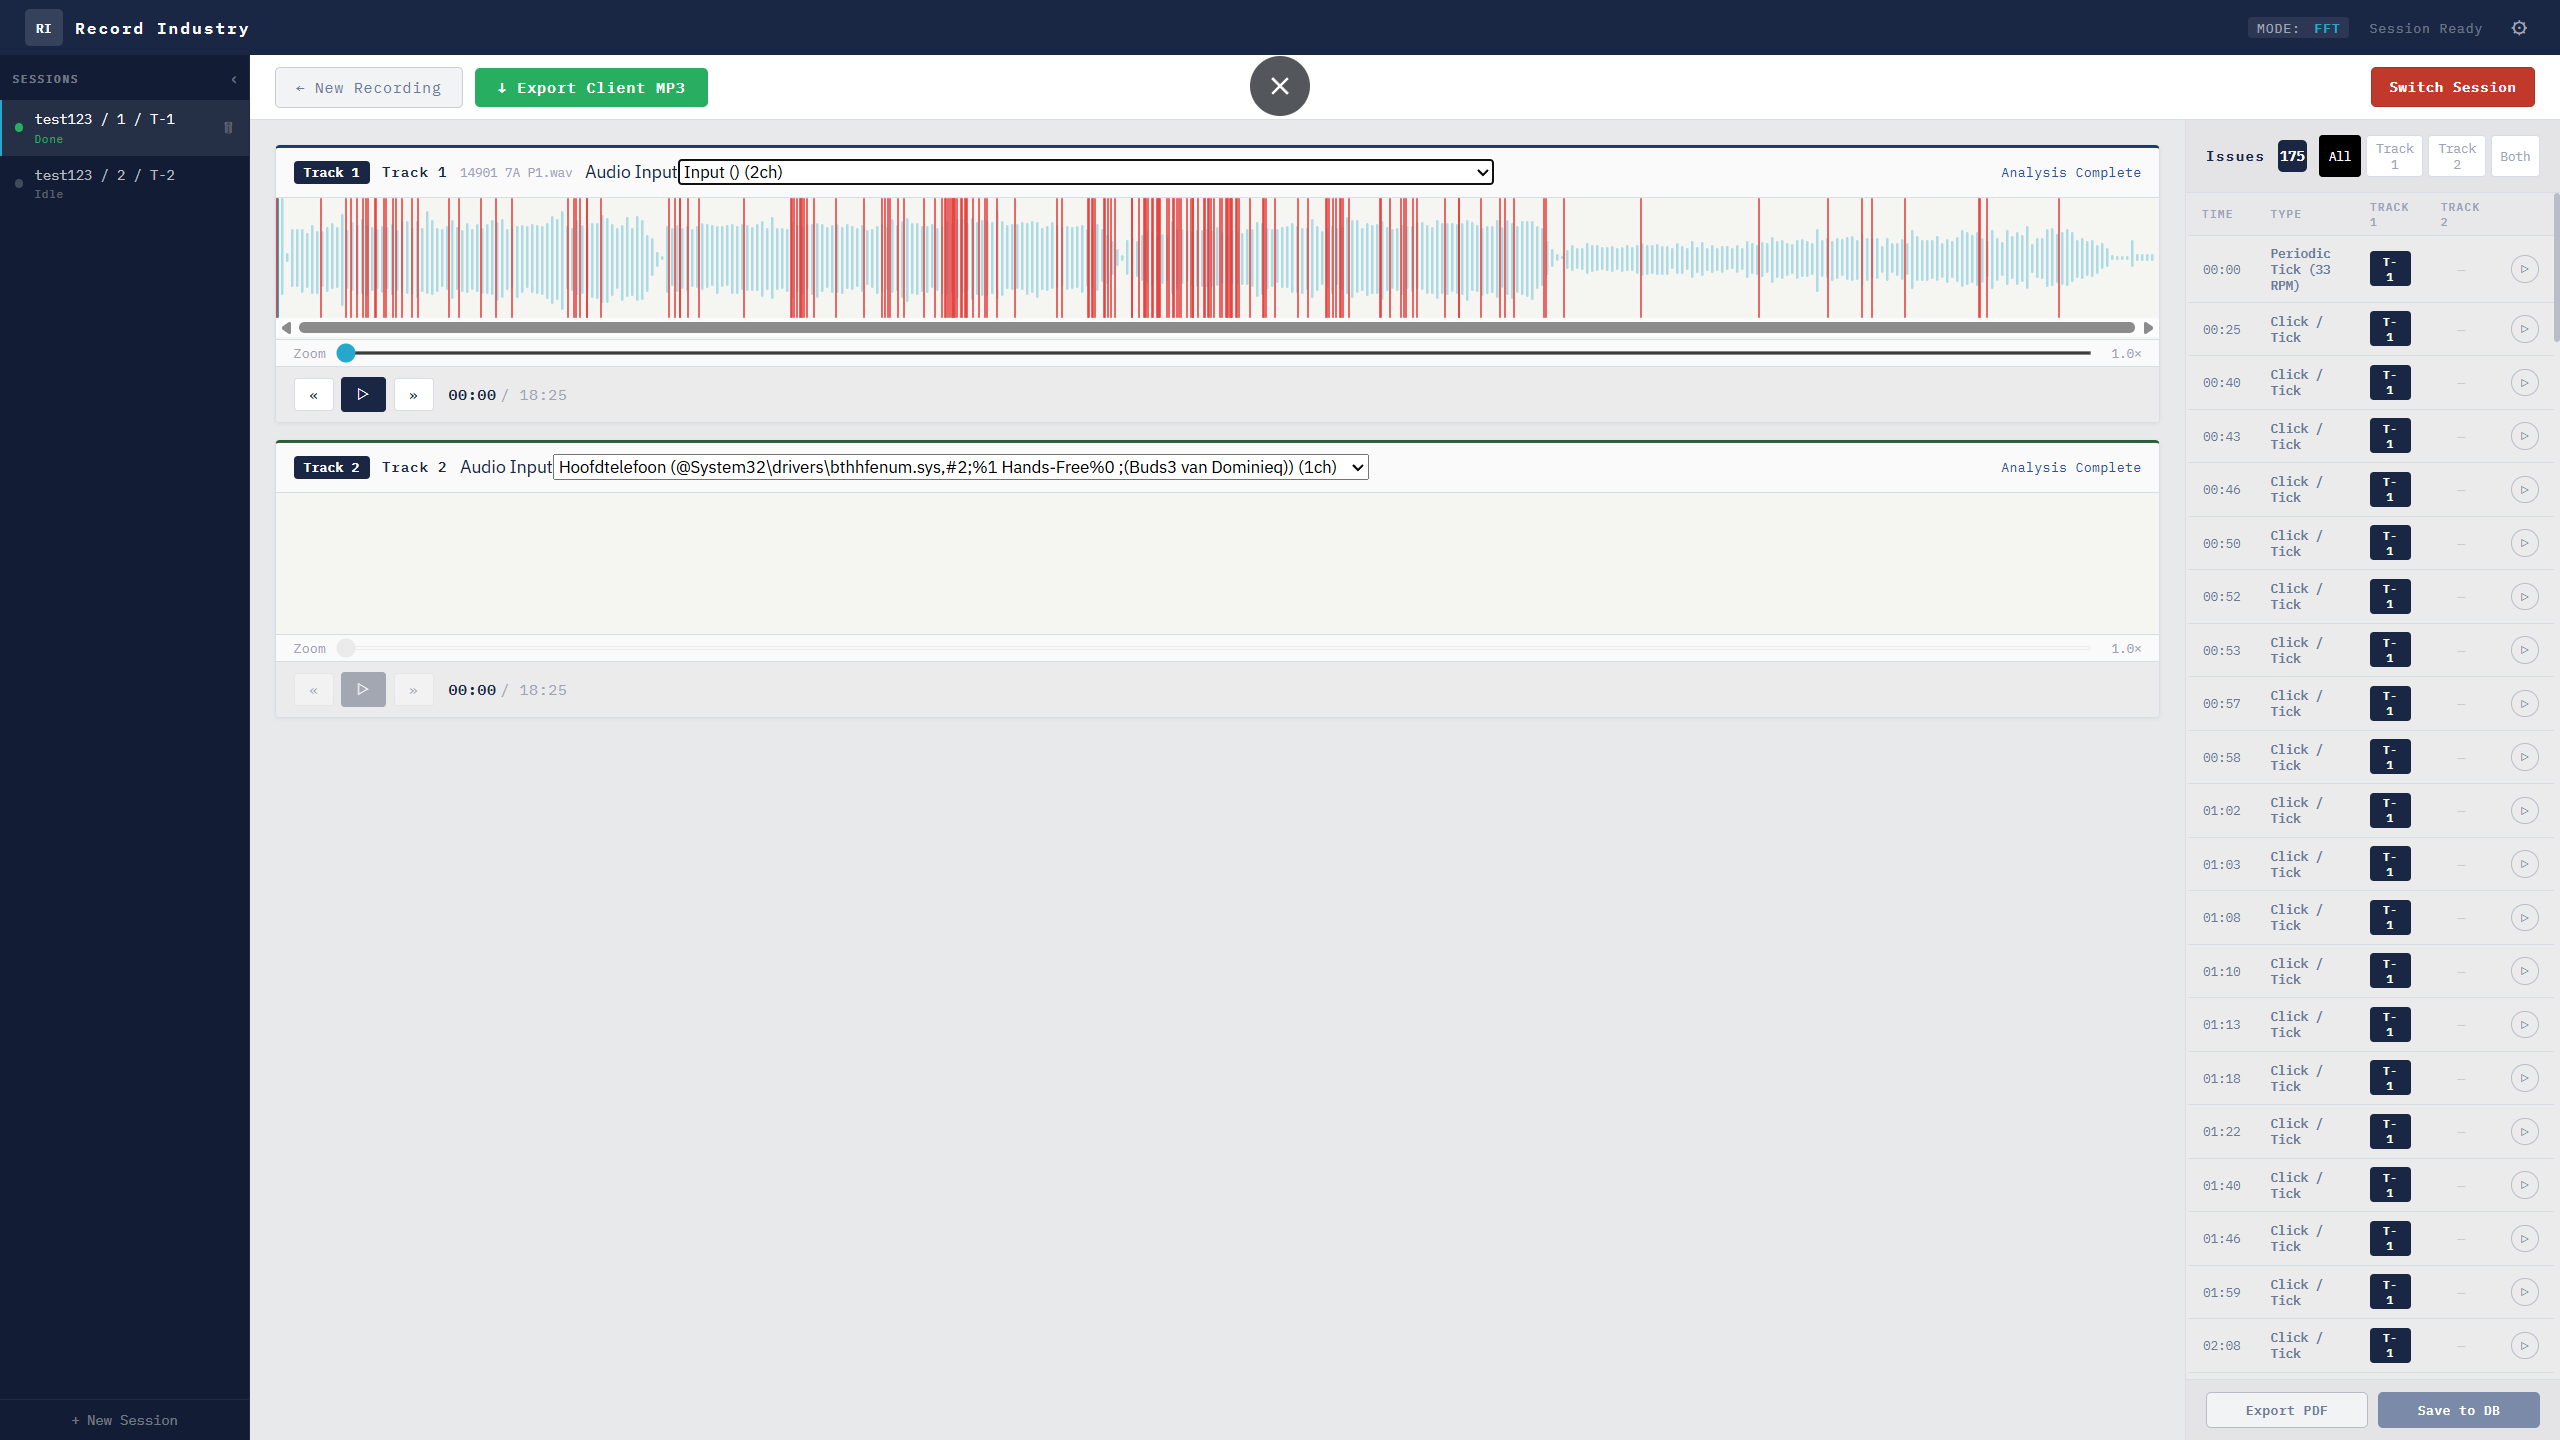
Task: Play issue at 01:59
Action: (2524, 1292)
